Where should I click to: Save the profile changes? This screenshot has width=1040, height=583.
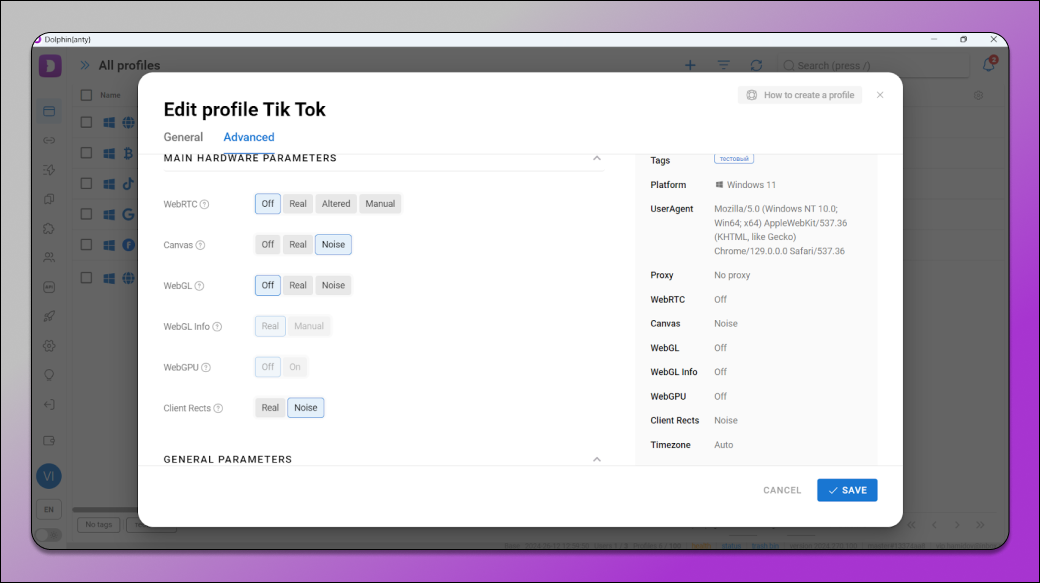(847, 490)
